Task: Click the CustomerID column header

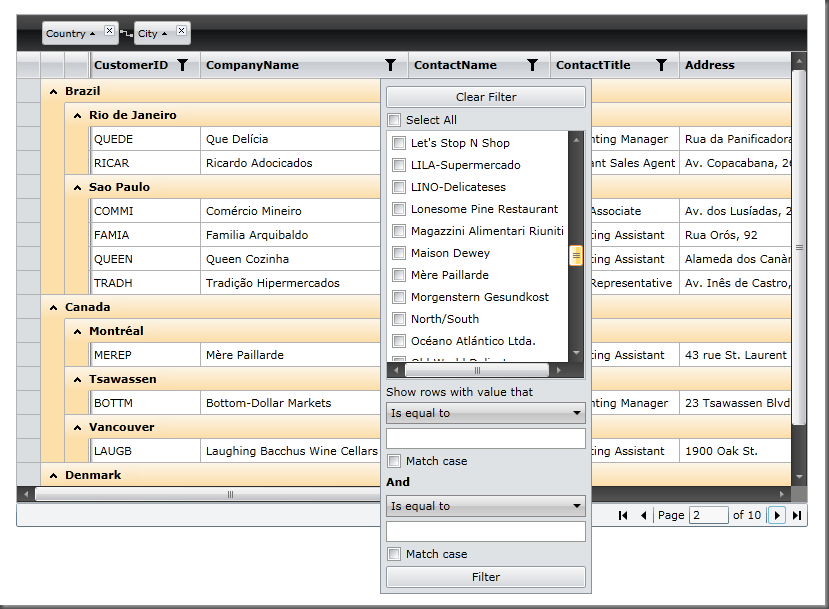Action: (144, 65)
